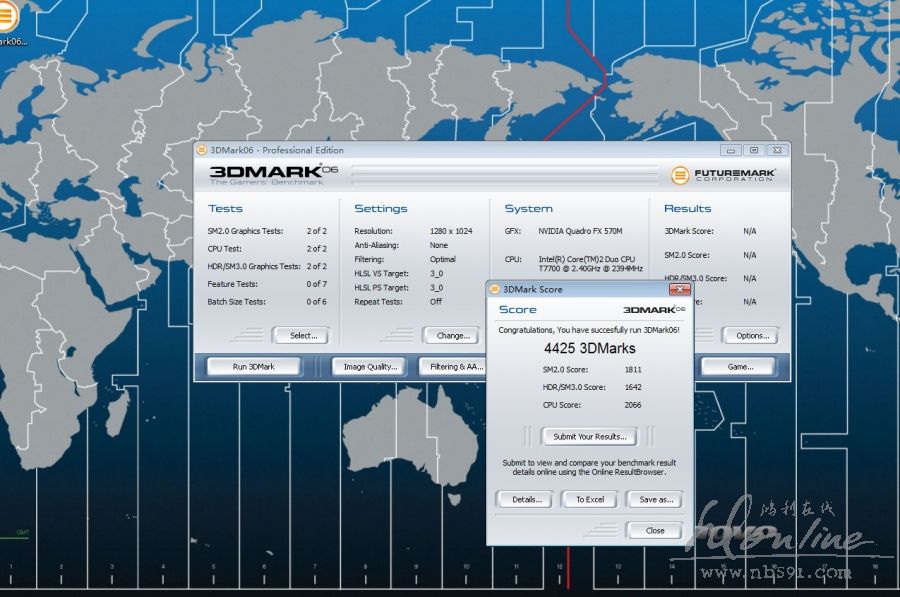The image size is (900, 597).
Task: Maximize the 3DMark06 Professional Edition window
Action: 753,150
